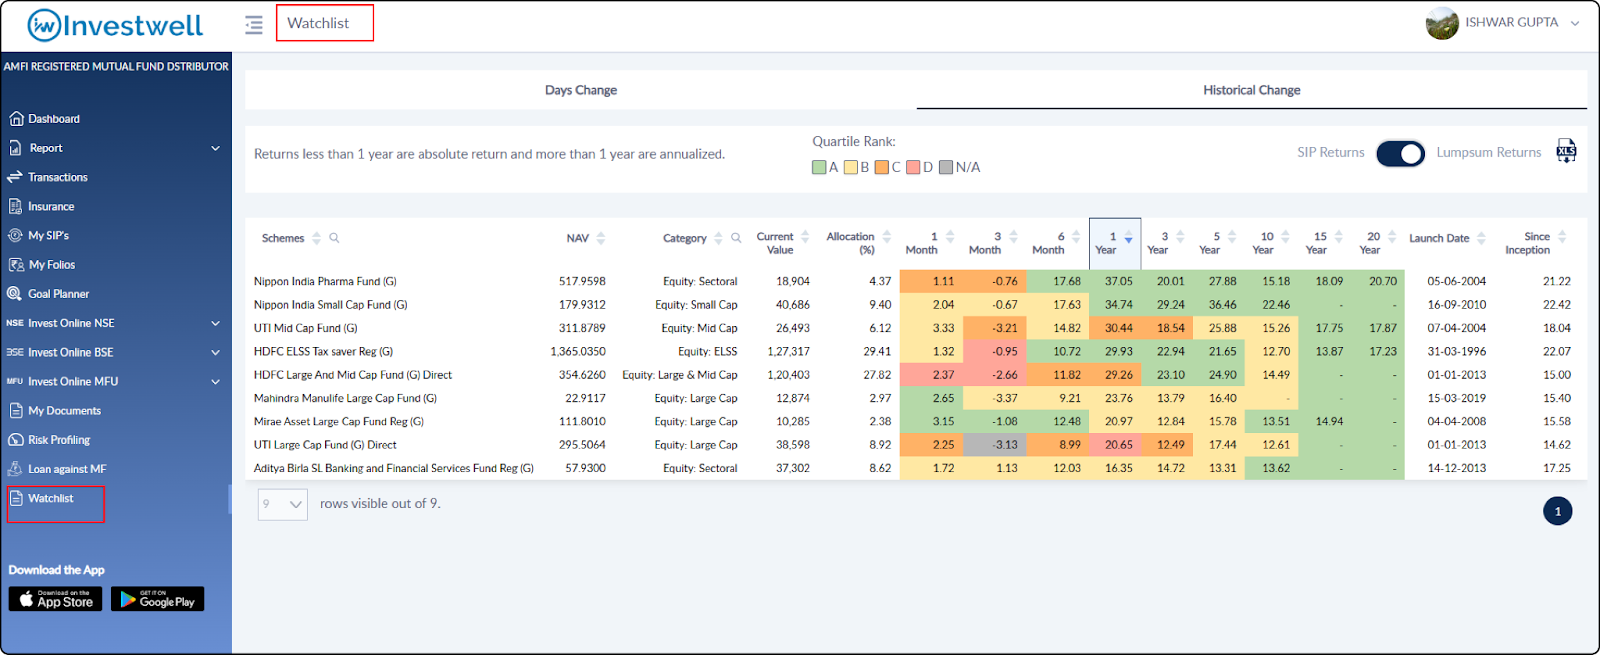The width and height of the screenshot is (1600, 655).
Task: Open ISHWAR GUPTA account dropdown chevron
Action: coord(1575,23)
